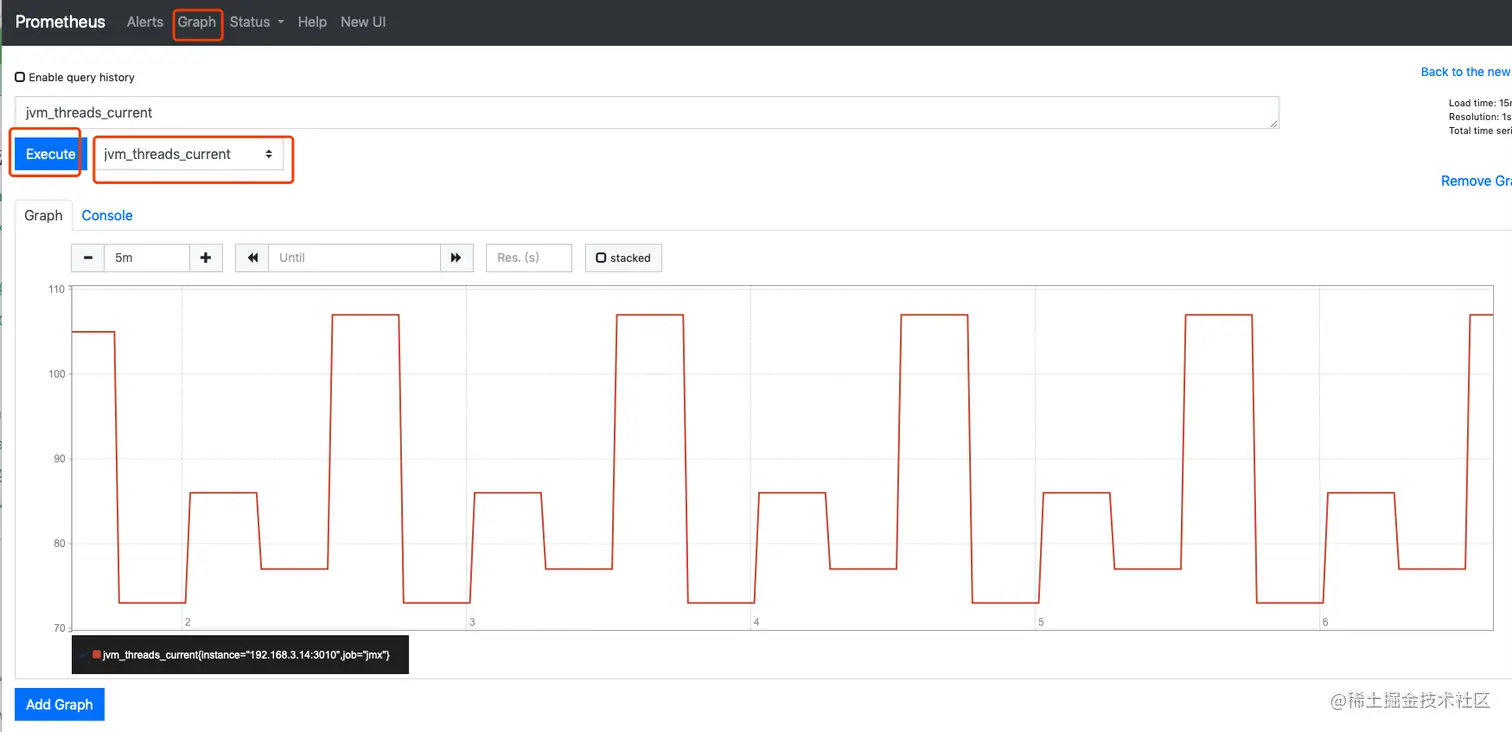Run the query with Execute button

tap(51, 154)
